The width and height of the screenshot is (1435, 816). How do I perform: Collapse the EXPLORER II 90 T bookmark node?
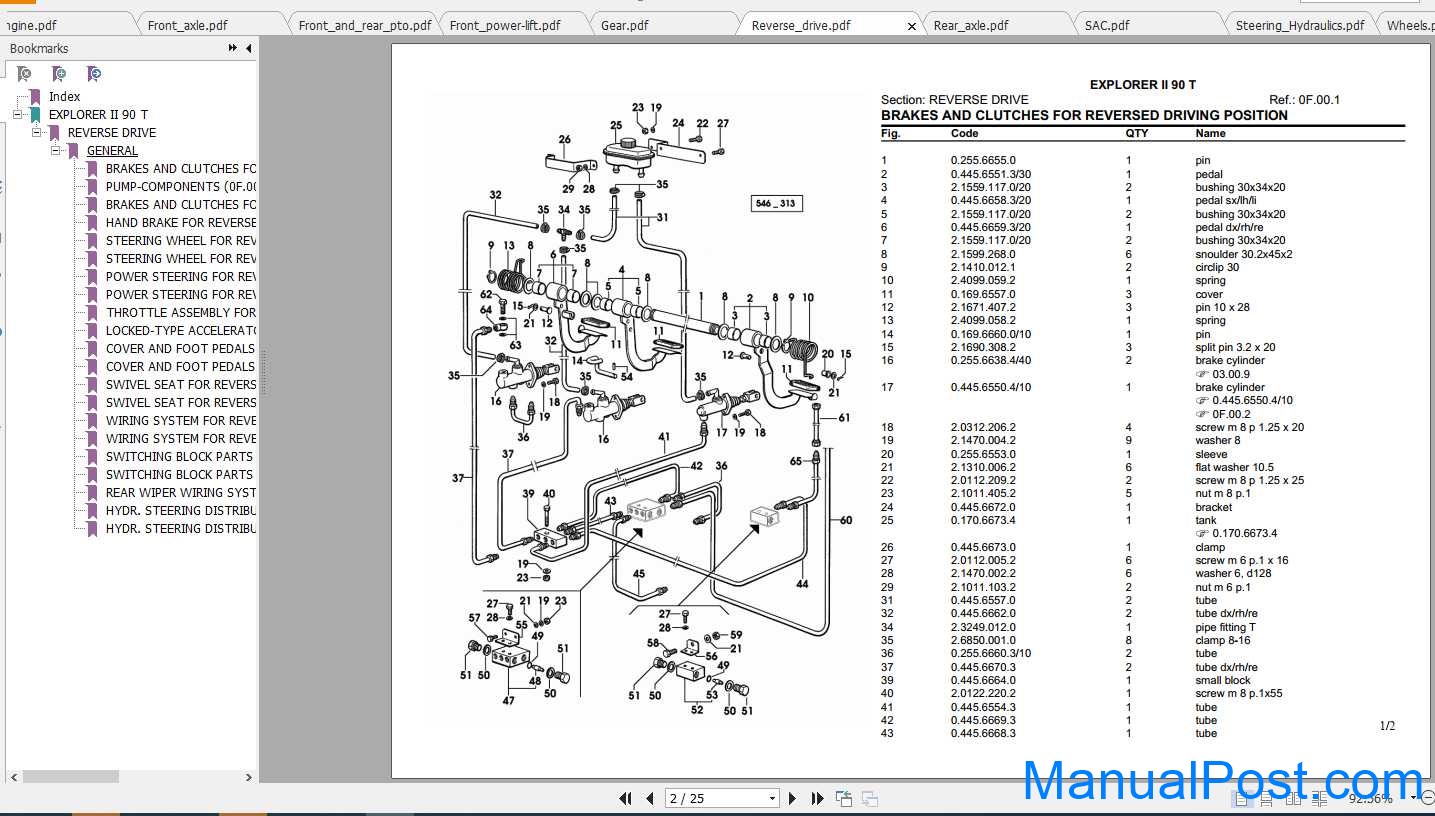pyautogui.click(x=18, y=115)
